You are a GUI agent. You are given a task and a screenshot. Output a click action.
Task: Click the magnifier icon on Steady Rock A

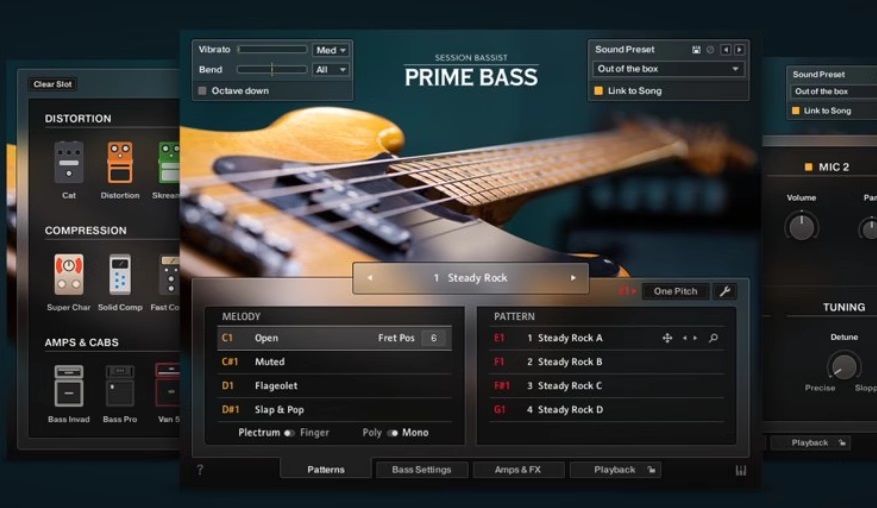(713, 338)
